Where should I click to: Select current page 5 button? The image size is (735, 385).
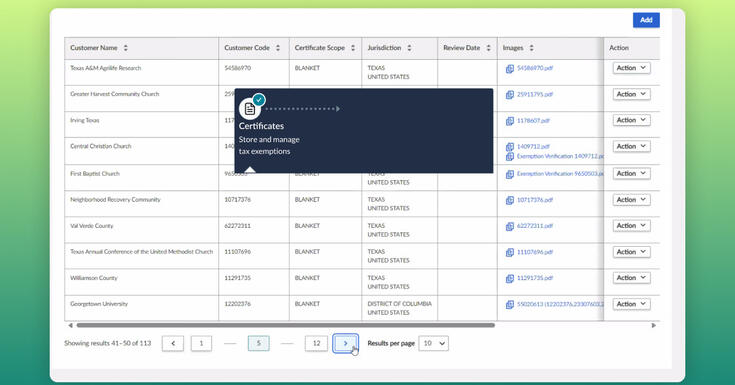[x=258, y=343]
